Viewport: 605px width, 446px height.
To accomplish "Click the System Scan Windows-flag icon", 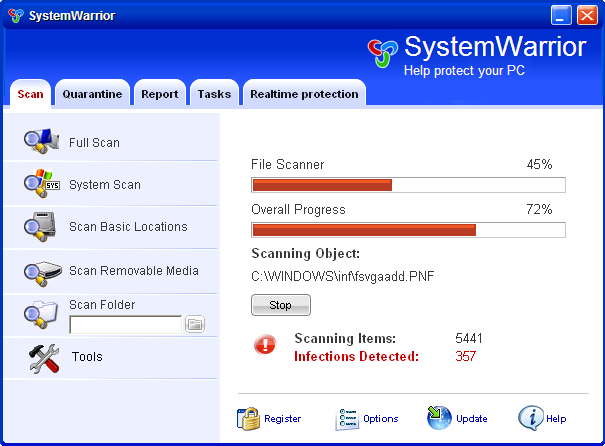I will tap(42, 183).
